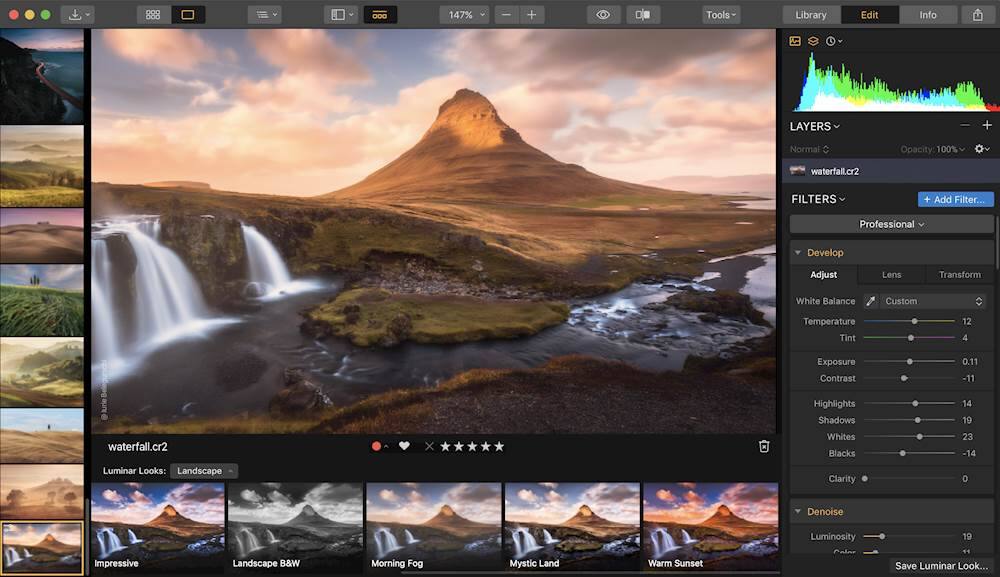Click the Exposure slider handle
Image resolution: width=1000 pixels, height=577 pixels.
[x=909, y=362]
